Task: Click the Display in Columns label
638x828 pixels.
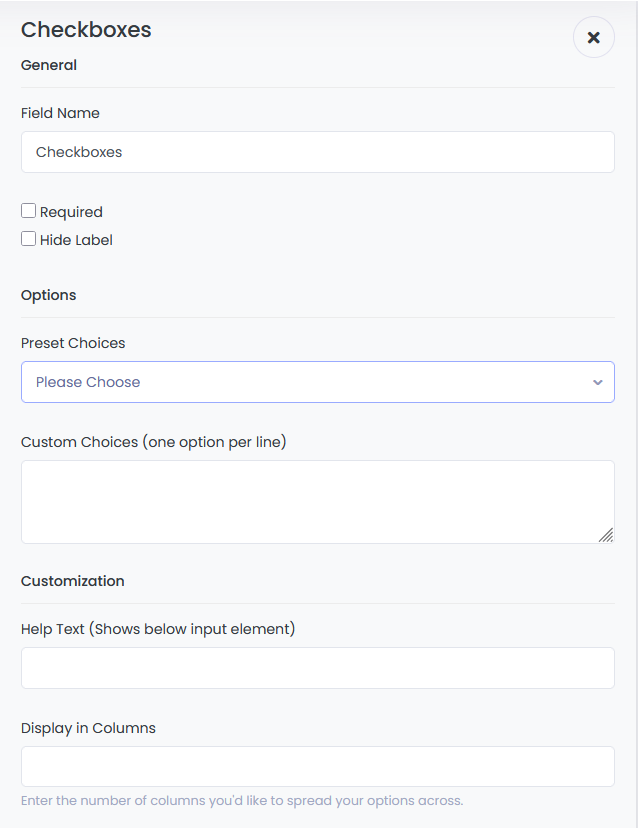Action: [x=88, y=728]
